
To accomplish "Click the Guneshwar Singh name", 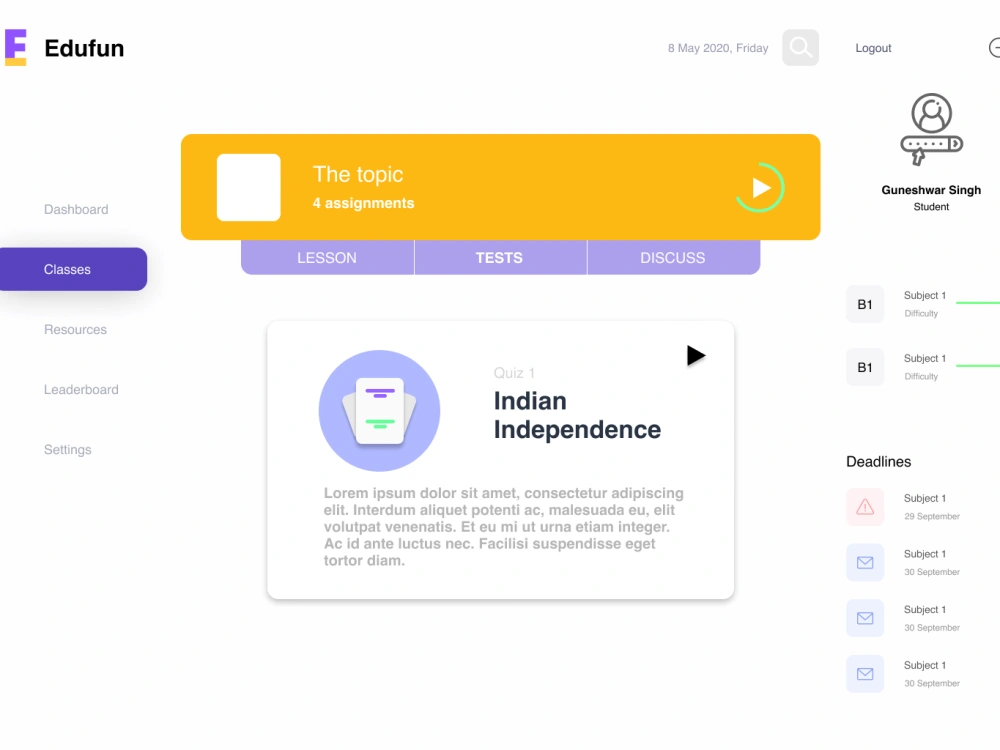I will (931, 190).
